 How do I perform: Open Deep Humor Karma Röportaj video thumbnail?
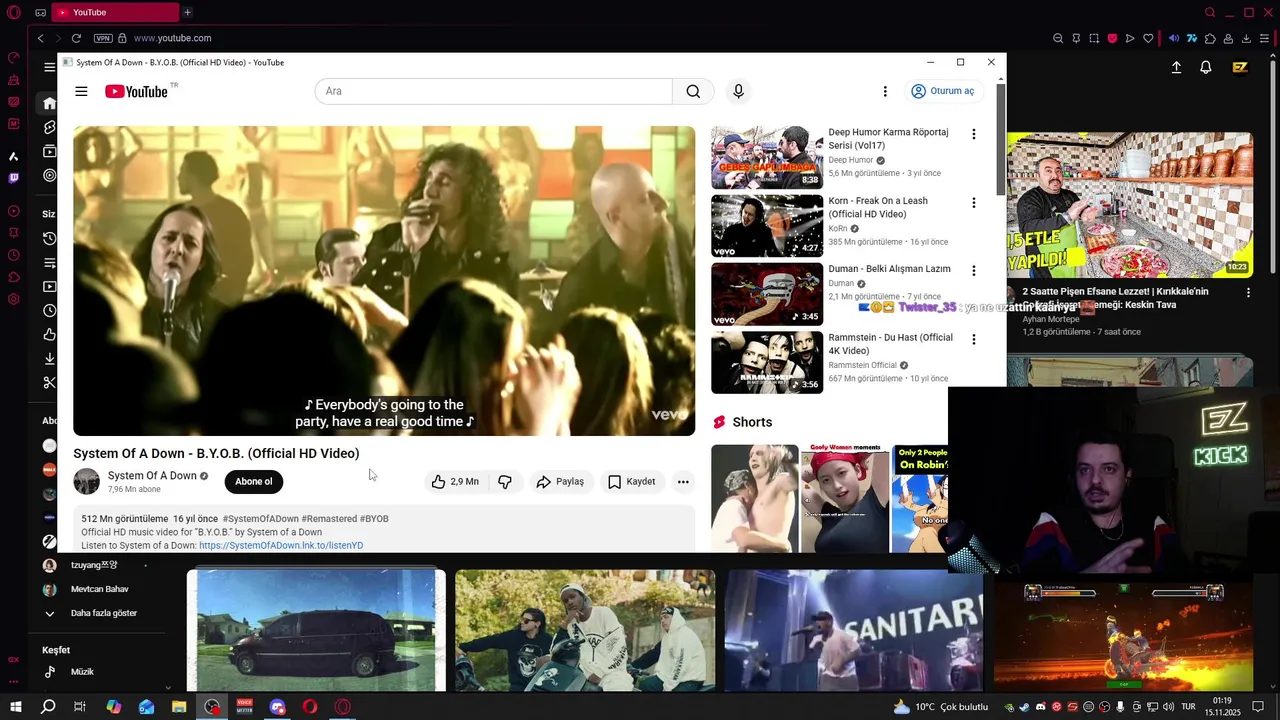click(767, 157)
